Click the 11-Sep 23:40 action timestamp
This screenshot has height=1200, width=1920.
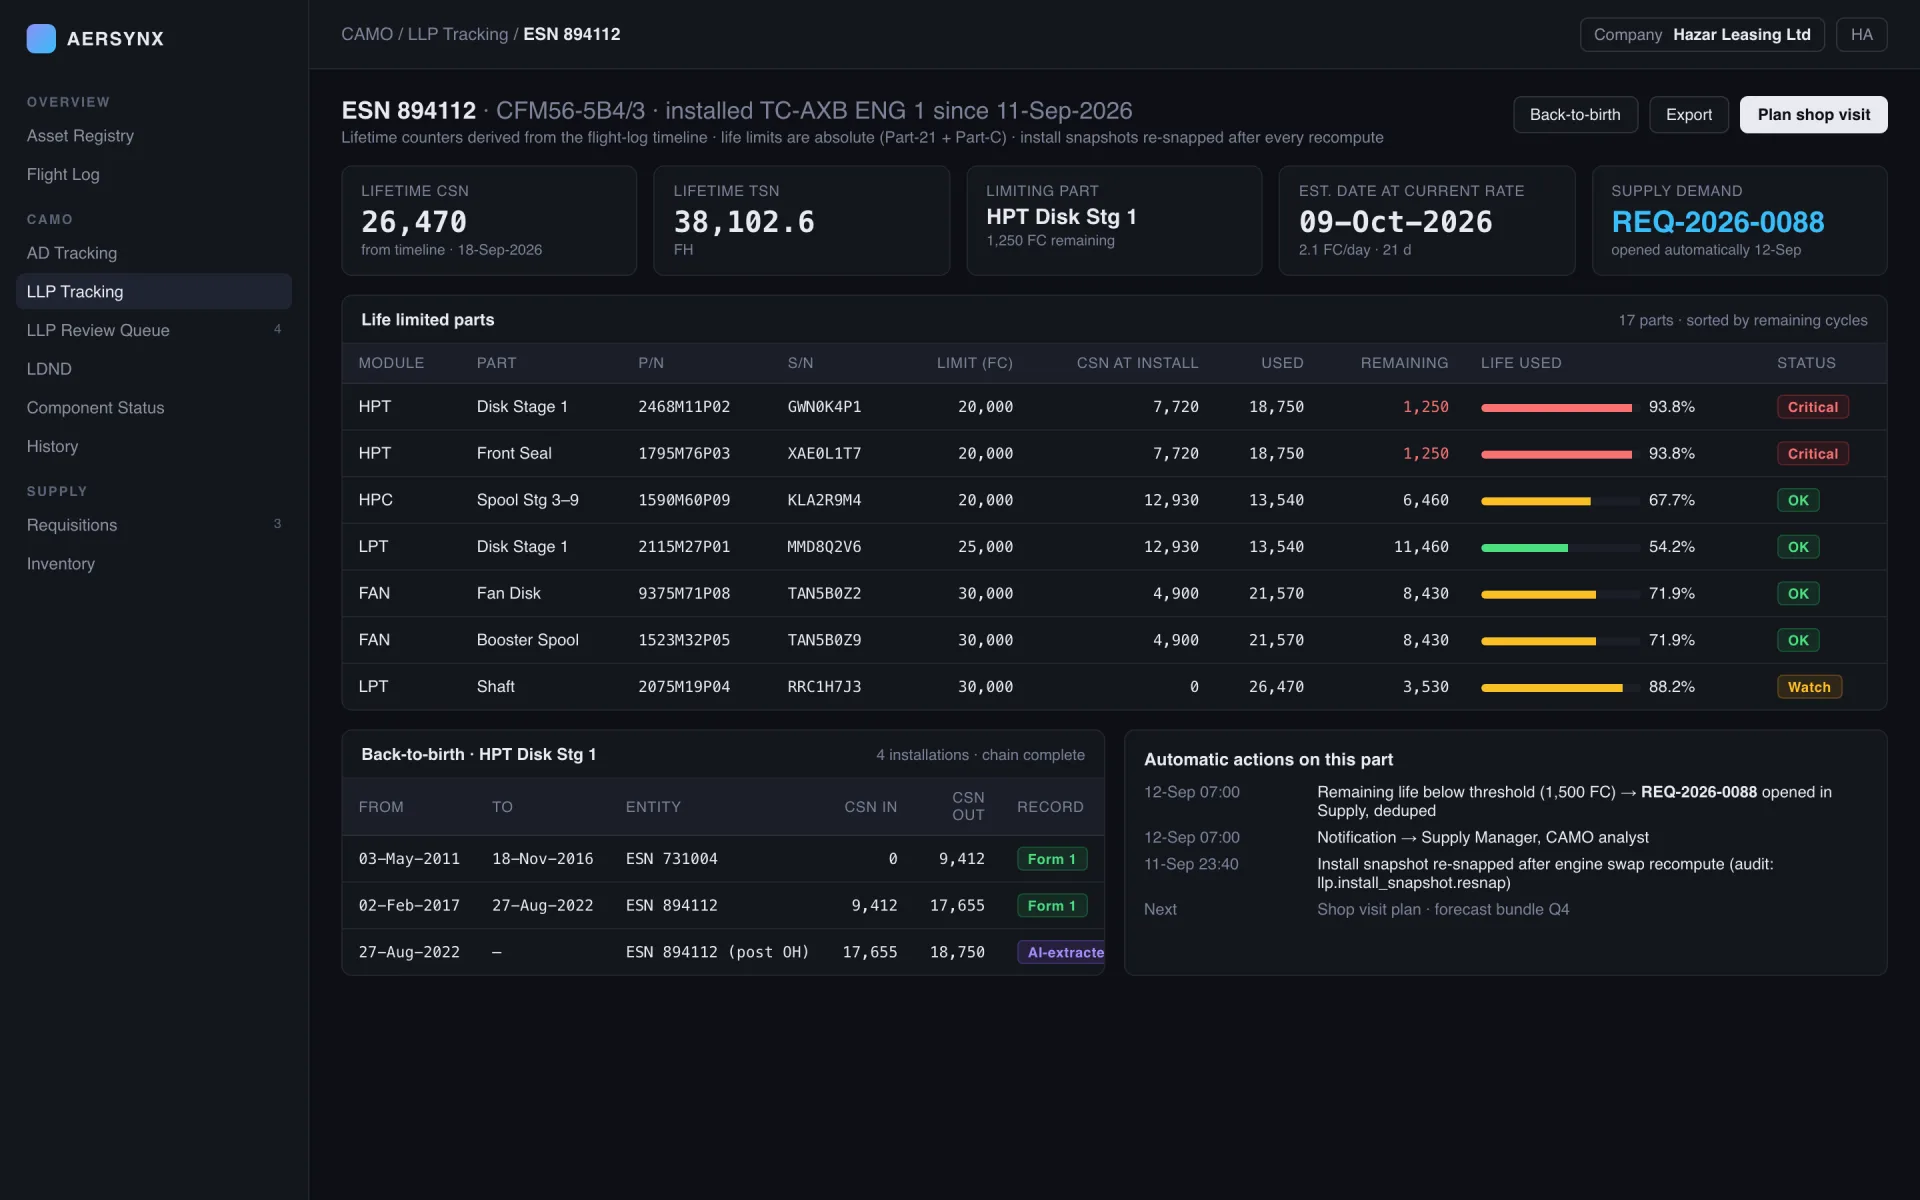[x=1191, y=864]
